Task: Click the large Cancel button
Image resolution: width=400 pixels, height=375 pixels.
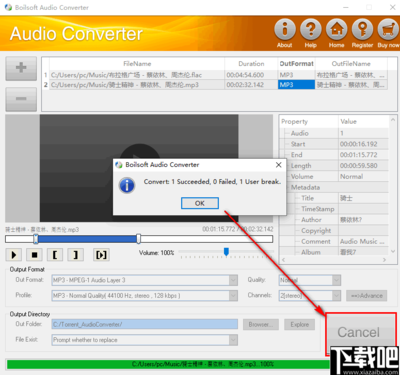Action: coord(359,332)
